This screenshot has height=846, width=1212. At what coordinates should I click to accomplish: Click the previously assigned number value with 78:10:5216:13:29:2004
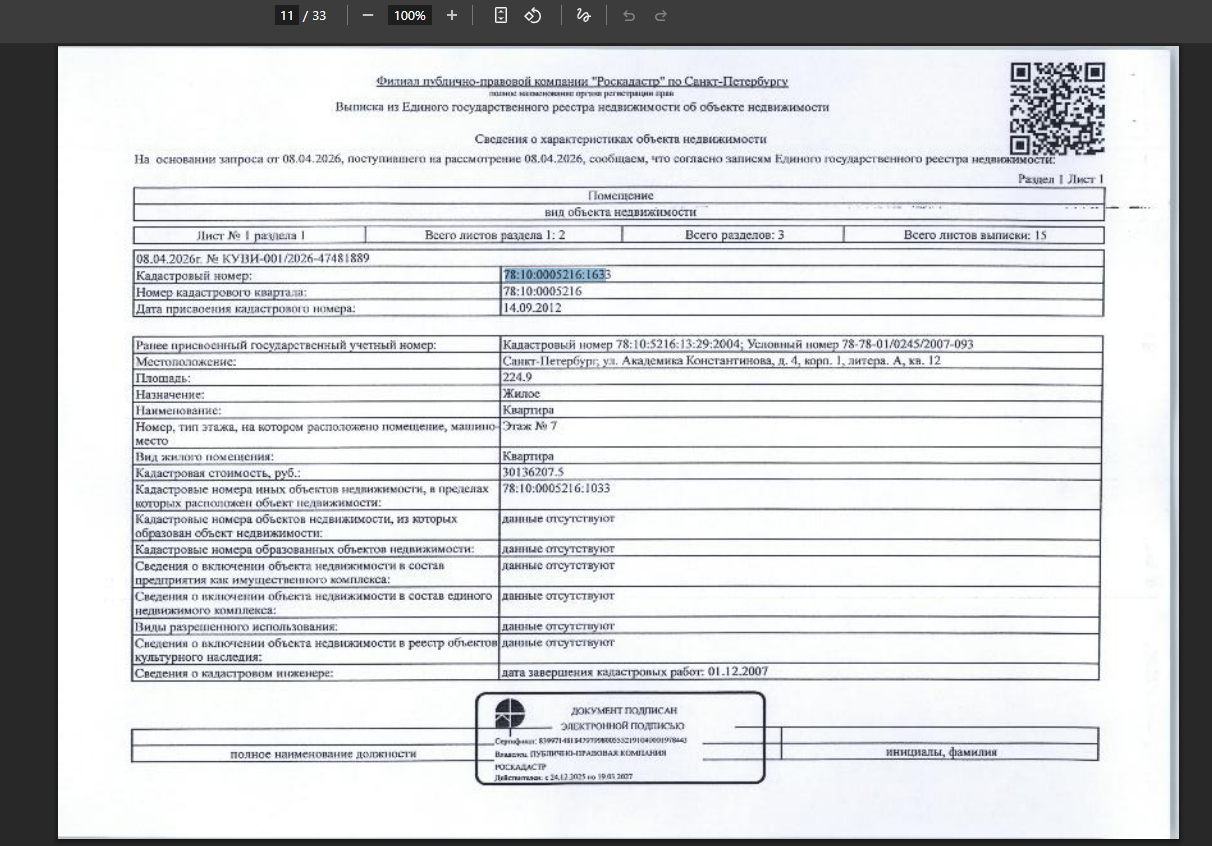737,345
